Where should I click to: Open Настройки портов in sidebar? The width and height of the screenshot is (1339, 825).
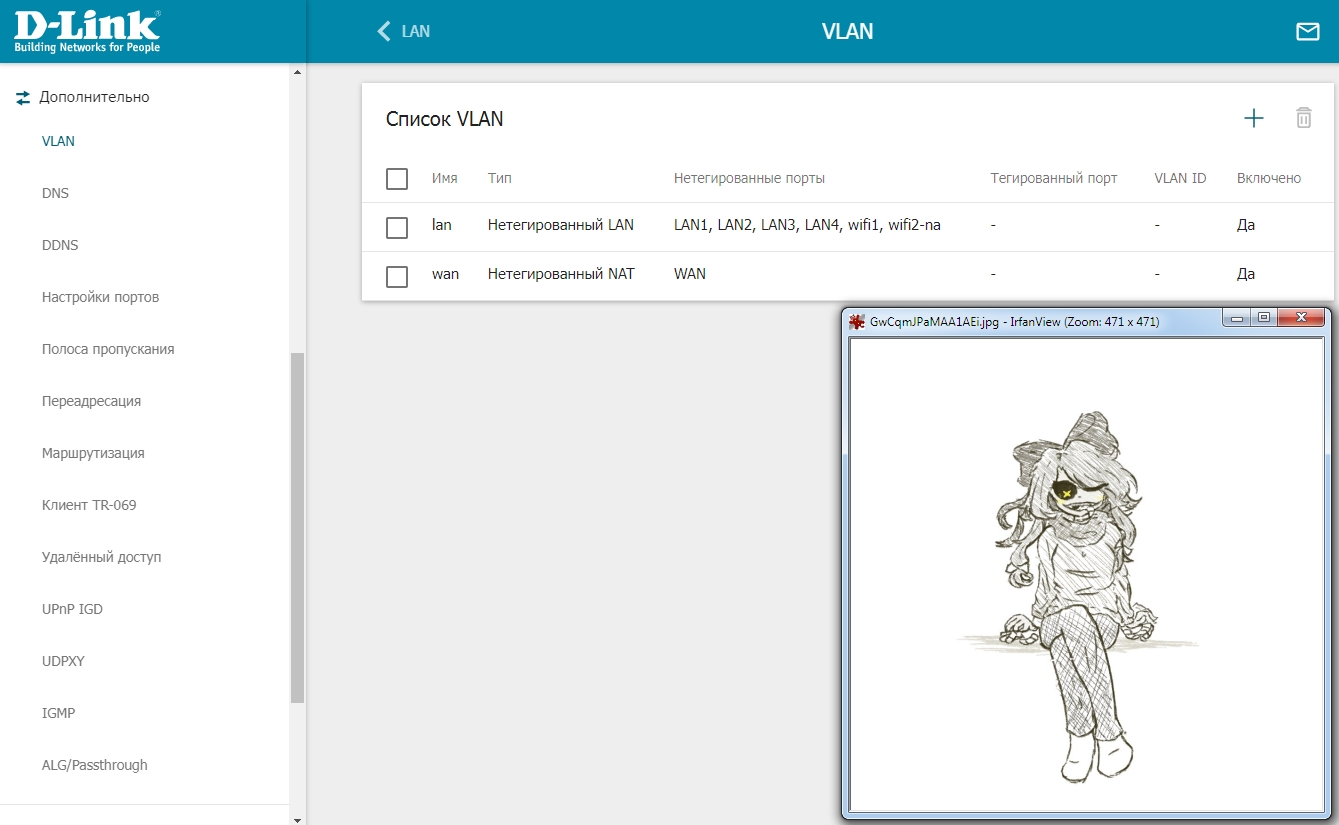tap(100, 297)
